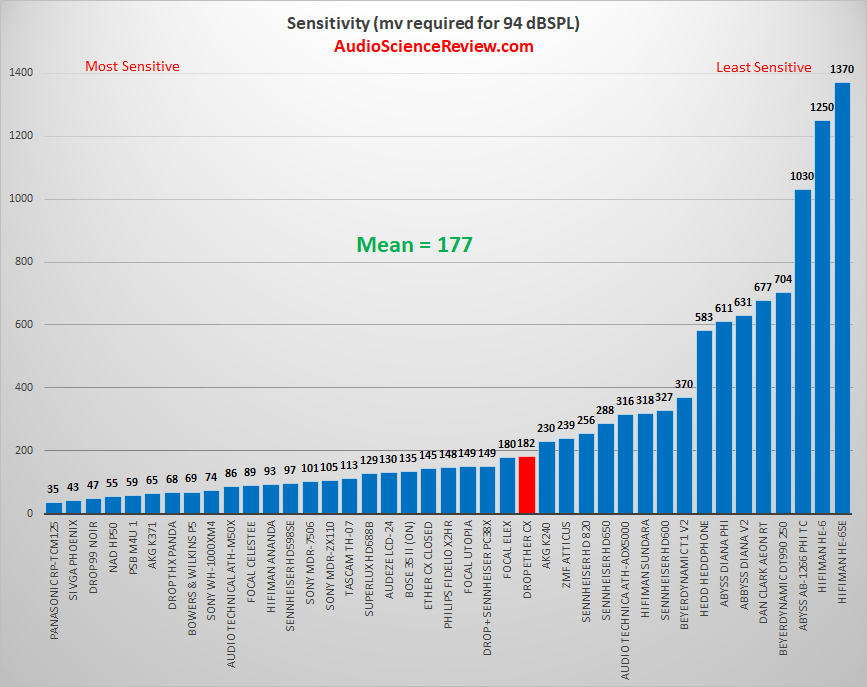The width and height of the screenshot is (867, 687).
Task: Select the data value "180"
Action: pos(507,444)
